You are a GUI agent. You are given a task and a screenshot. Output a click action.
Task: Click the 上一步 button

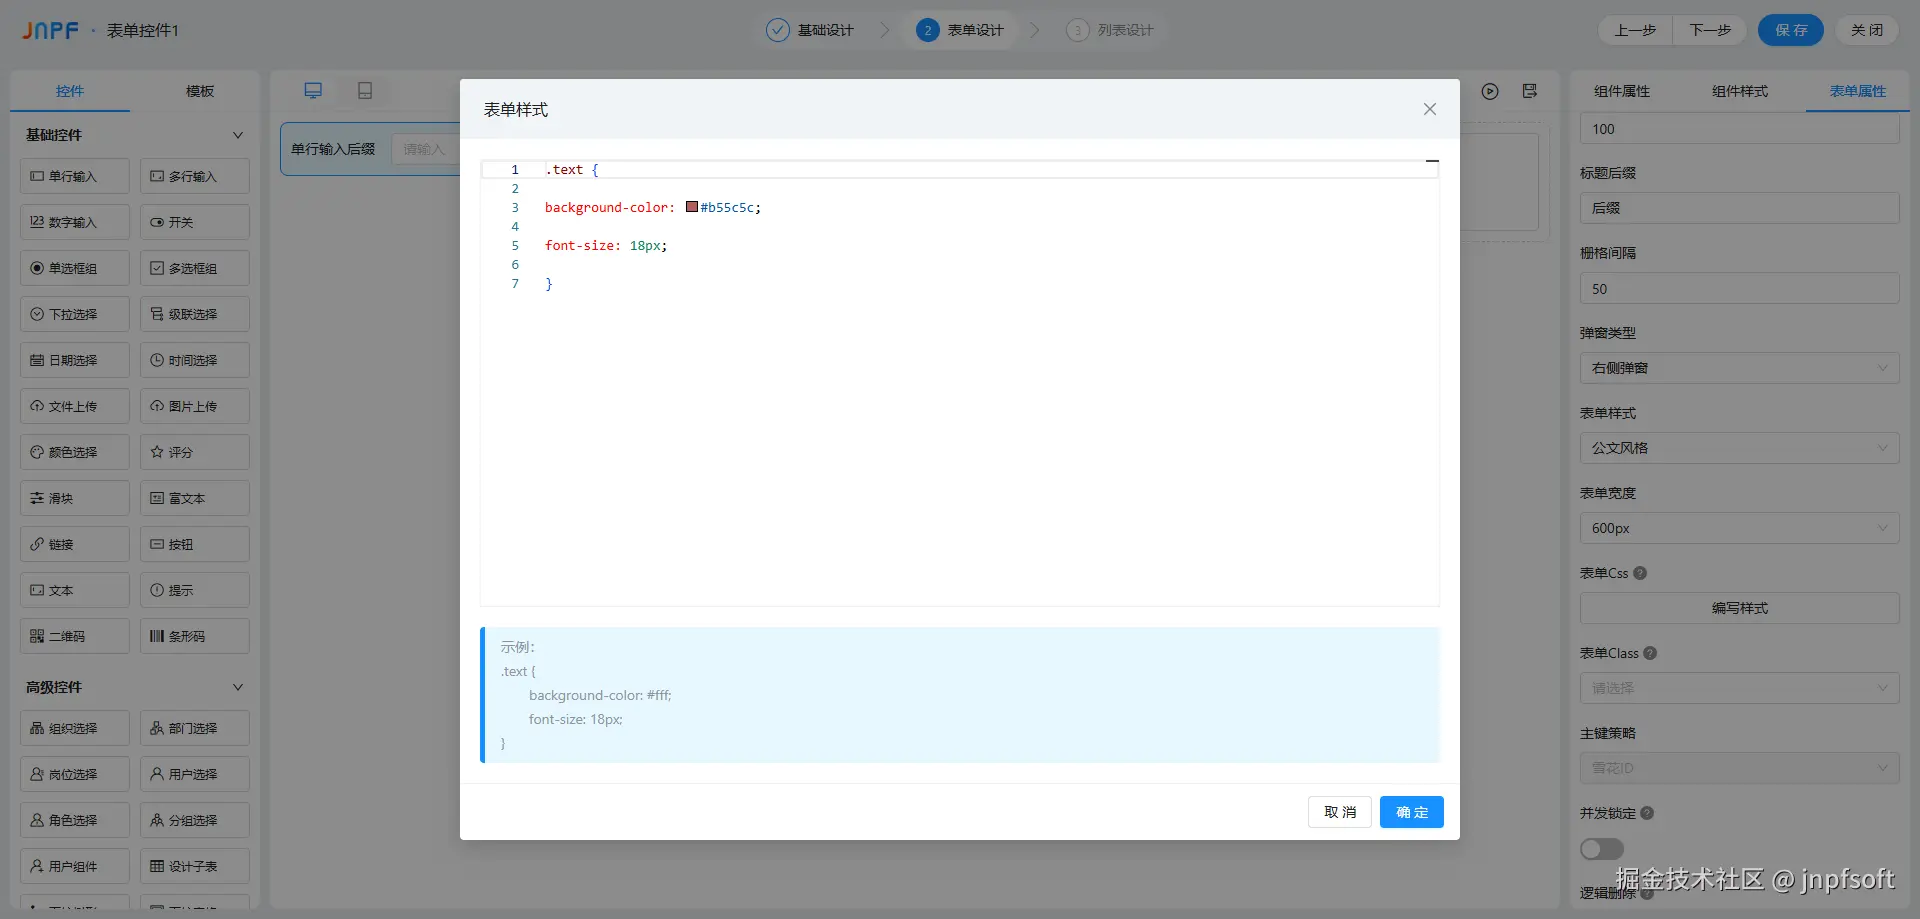(x=1635, y=30)
